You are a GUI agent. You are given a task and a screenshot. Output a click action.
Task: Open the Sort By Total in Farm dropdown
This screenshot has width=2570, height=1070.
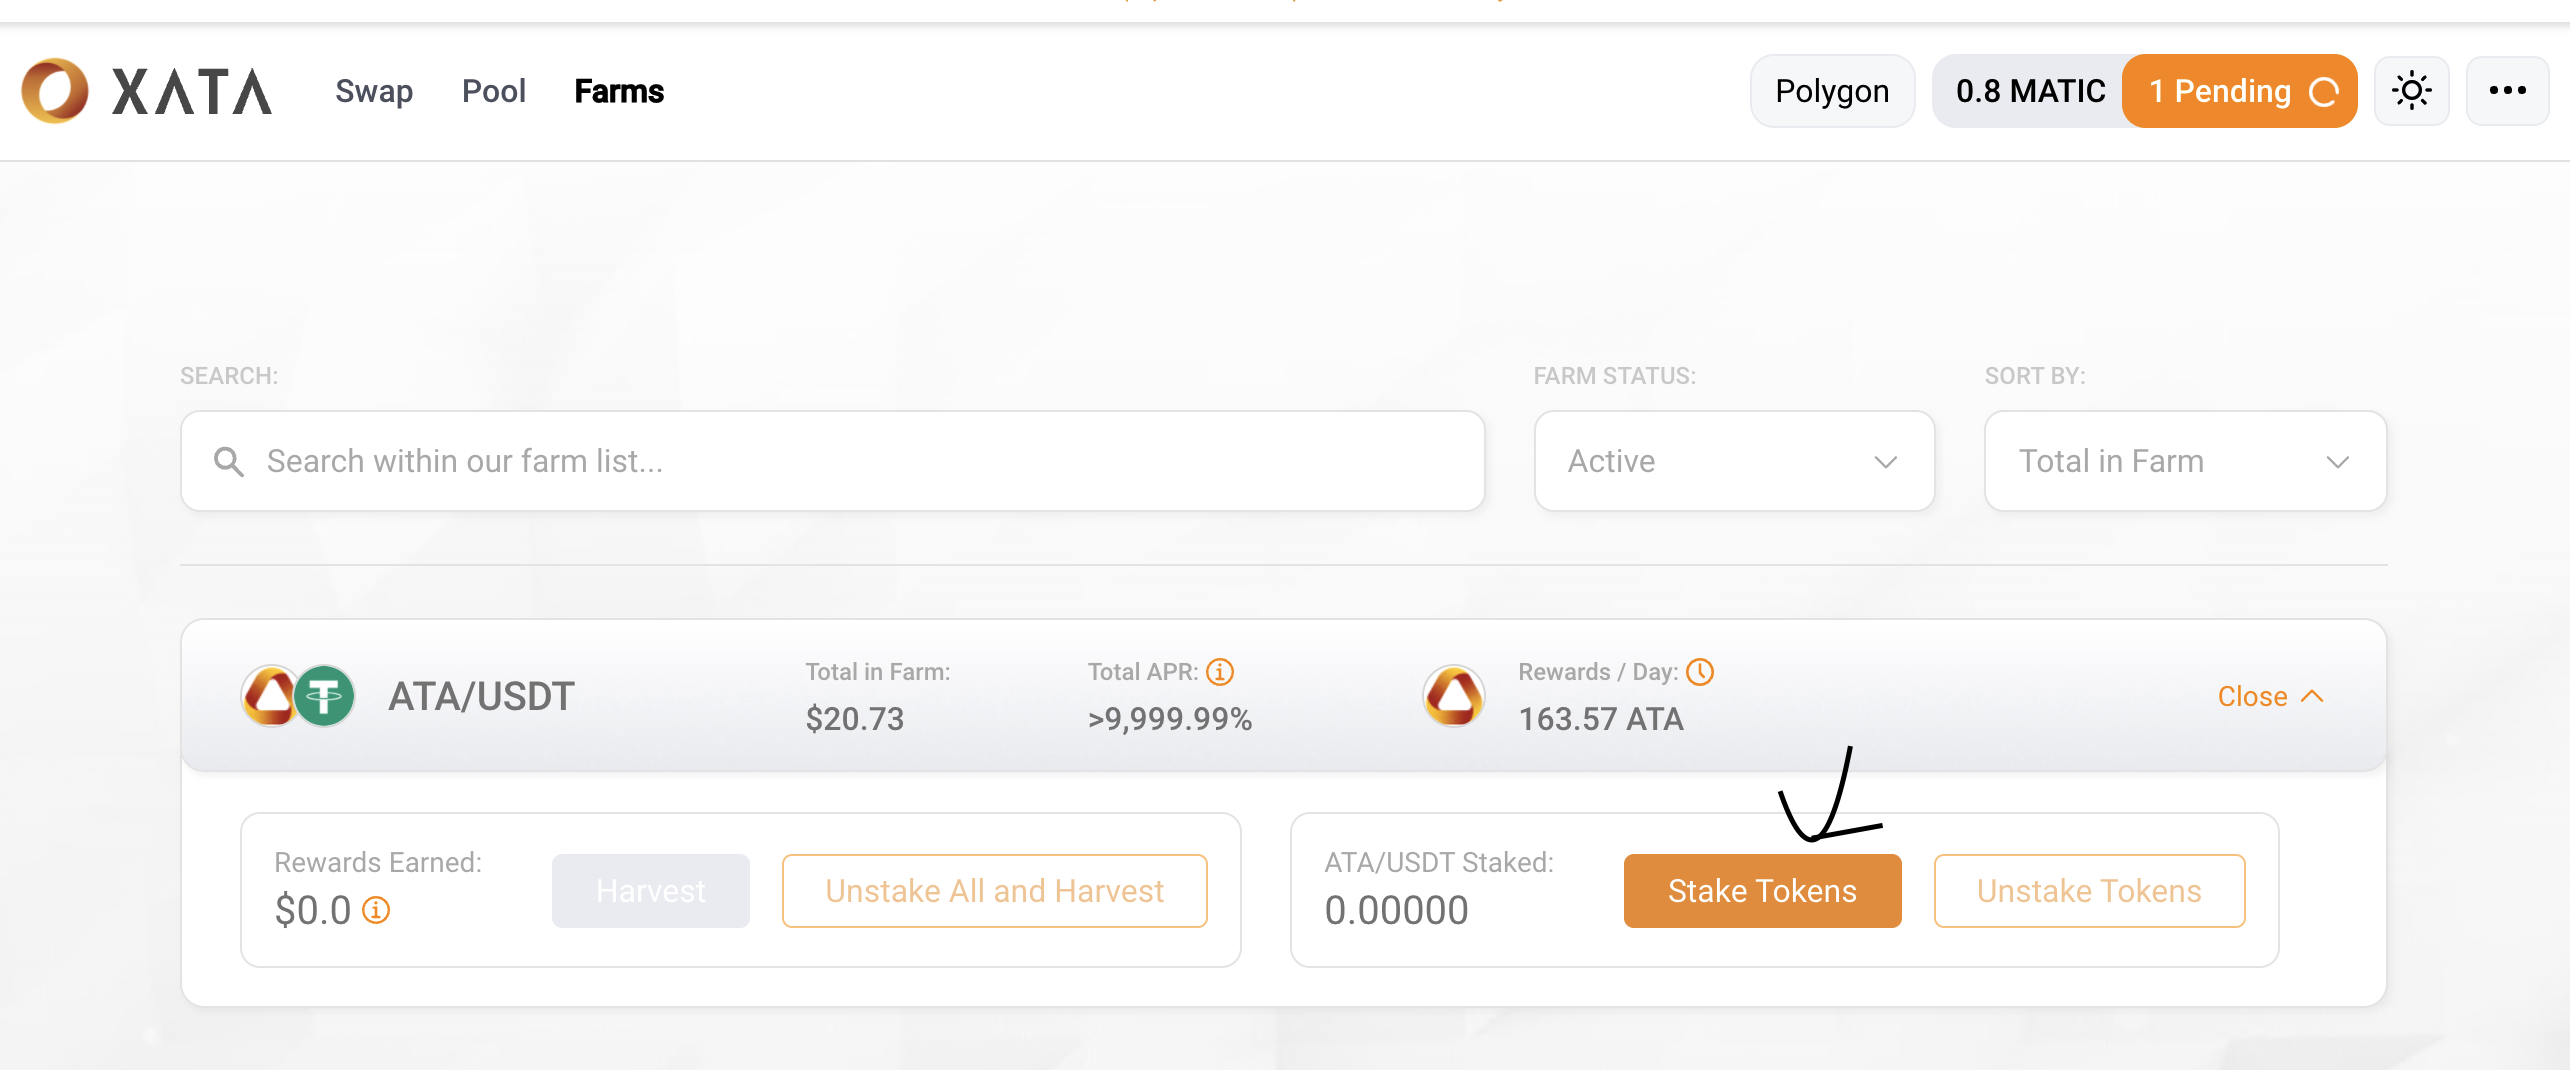click(2185, 461)
